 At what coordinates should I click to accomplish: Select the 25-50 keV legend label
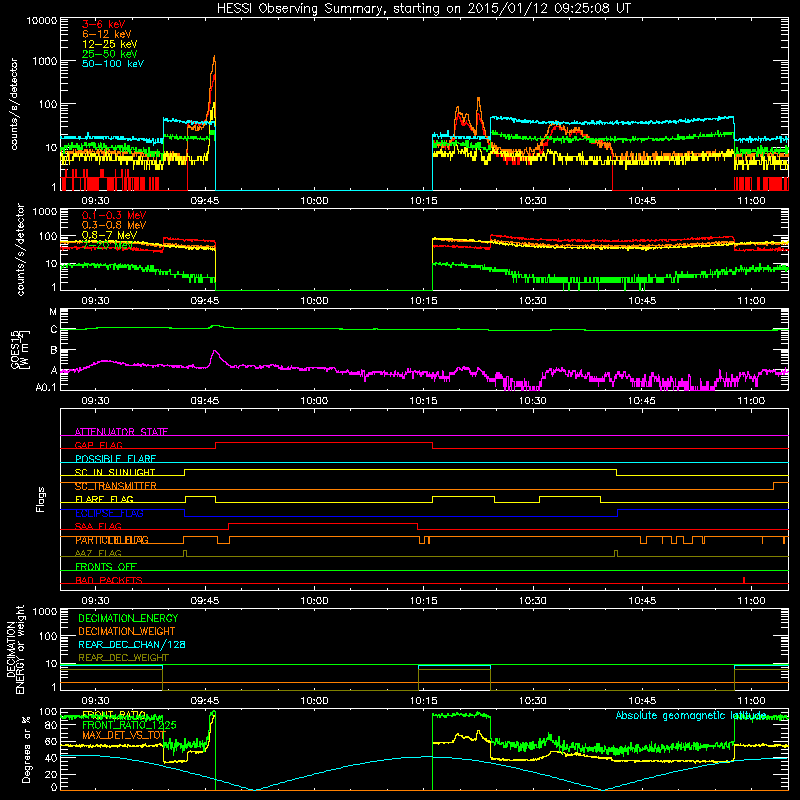coord(110,54)
